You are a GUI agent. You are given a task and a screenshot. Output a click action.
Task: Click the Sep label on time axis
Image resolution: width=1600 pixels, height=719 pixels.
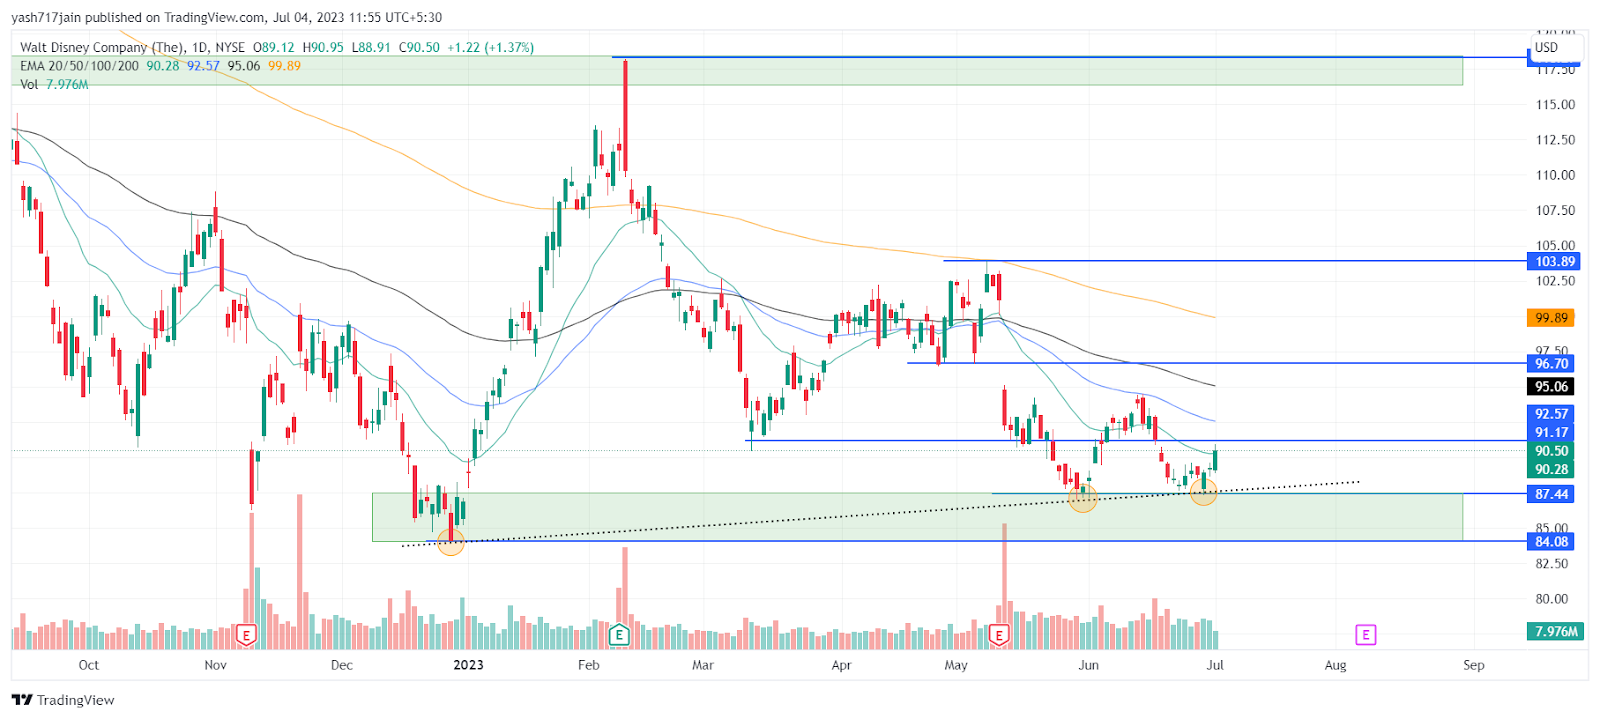point(1474,665)
